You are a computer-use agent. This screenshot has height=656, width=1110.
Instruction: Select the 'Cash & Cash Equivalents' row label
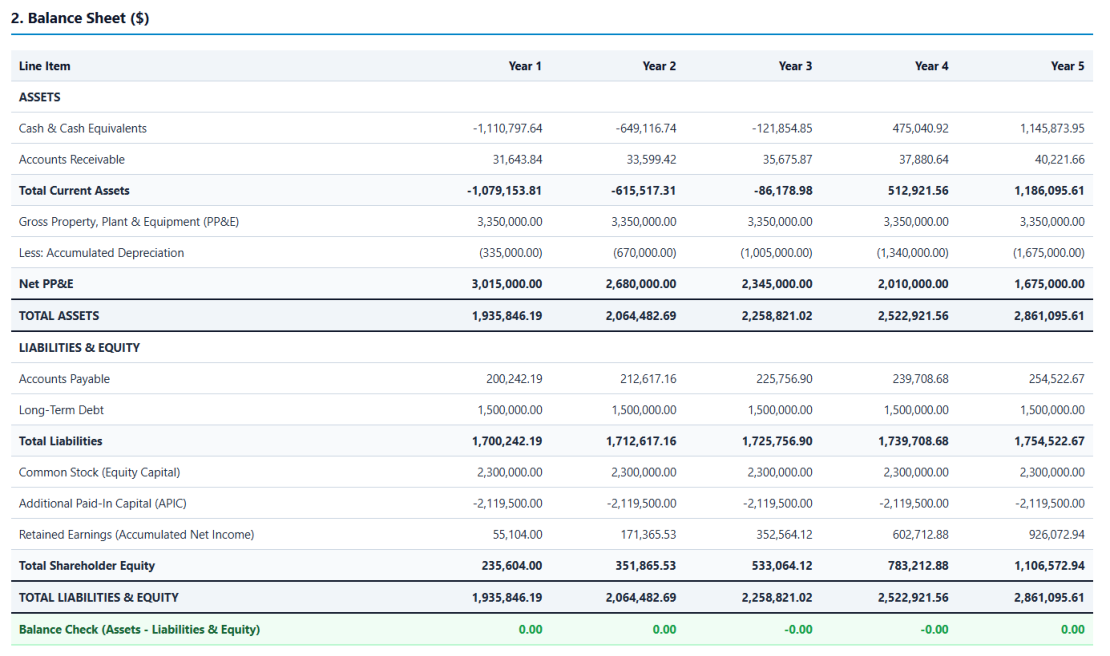[x=83, y=128]
